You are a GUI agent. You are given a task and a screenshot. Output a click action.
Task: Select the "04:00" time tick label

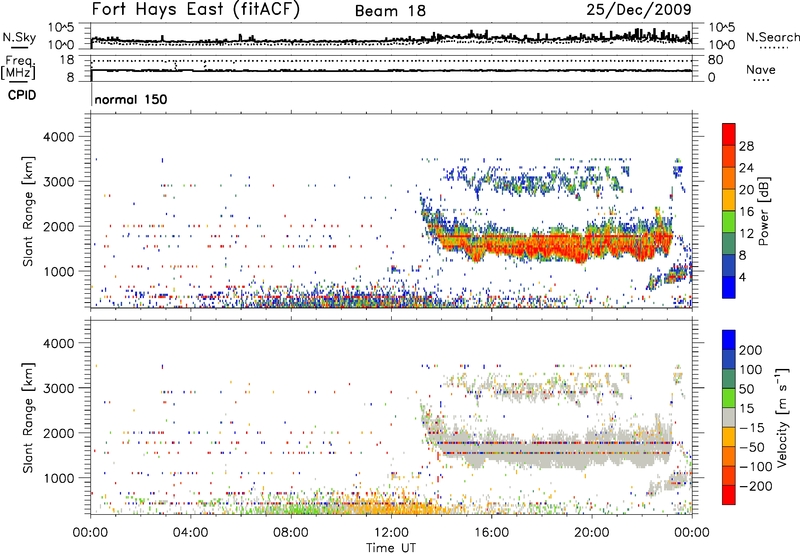point(190,533)
